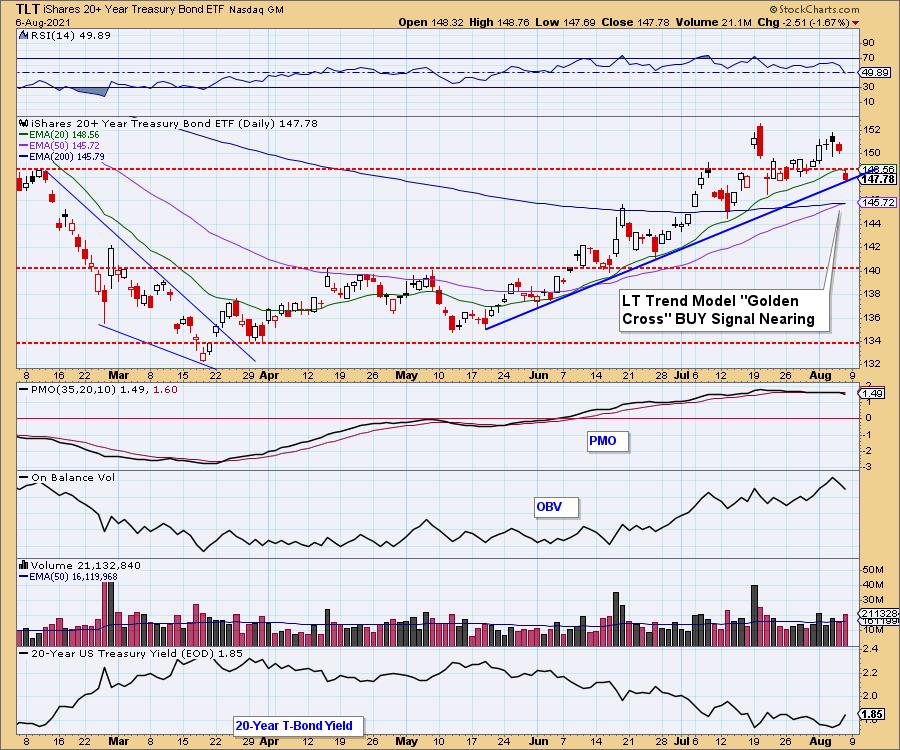Click the 30 level on RSI axis
The image size is (900, 750).
[x=868, y=87]
